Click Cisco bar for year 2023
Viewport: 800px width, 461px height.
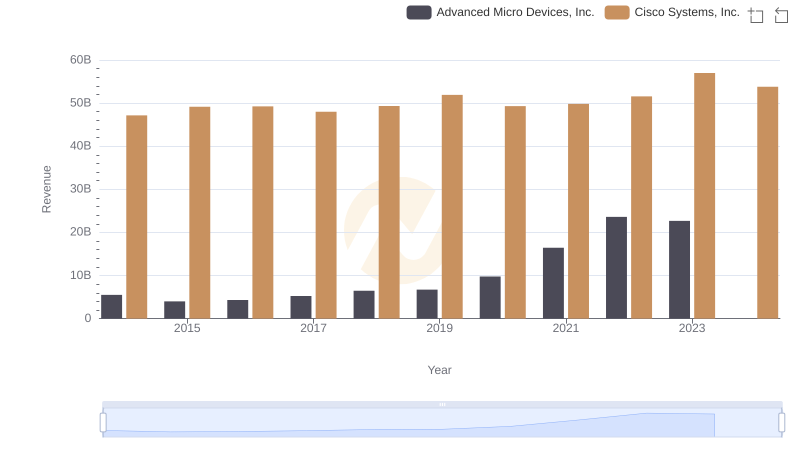coord(704,196)
